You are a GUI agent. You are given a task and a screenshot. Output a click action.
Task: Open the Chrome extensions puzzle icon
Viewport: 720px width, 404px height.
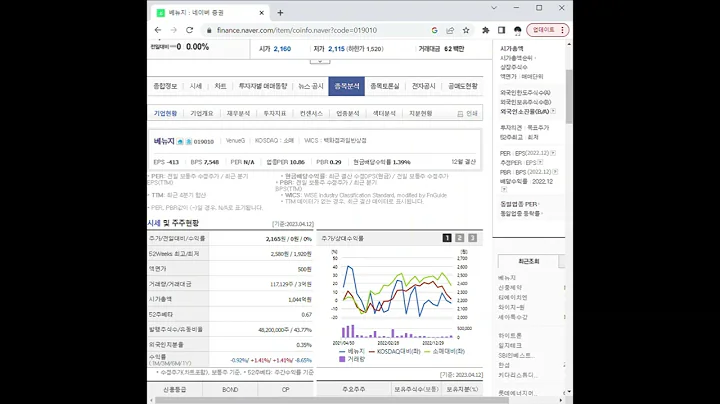coord(485,30)
